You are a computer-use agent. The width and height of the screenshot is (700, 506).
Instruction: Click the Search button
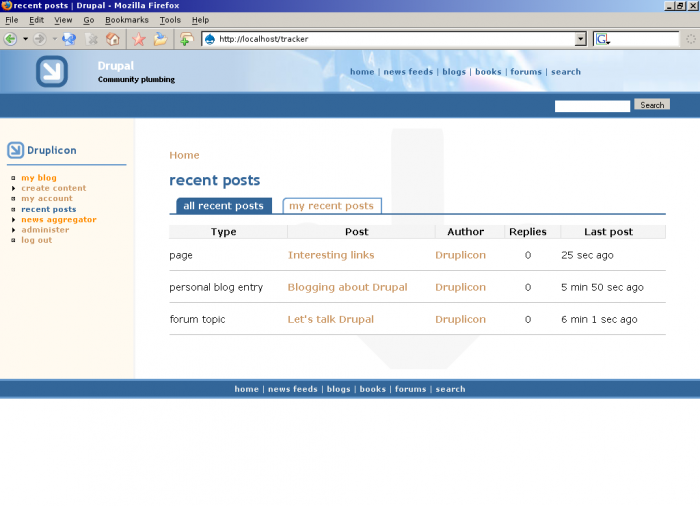652,105
